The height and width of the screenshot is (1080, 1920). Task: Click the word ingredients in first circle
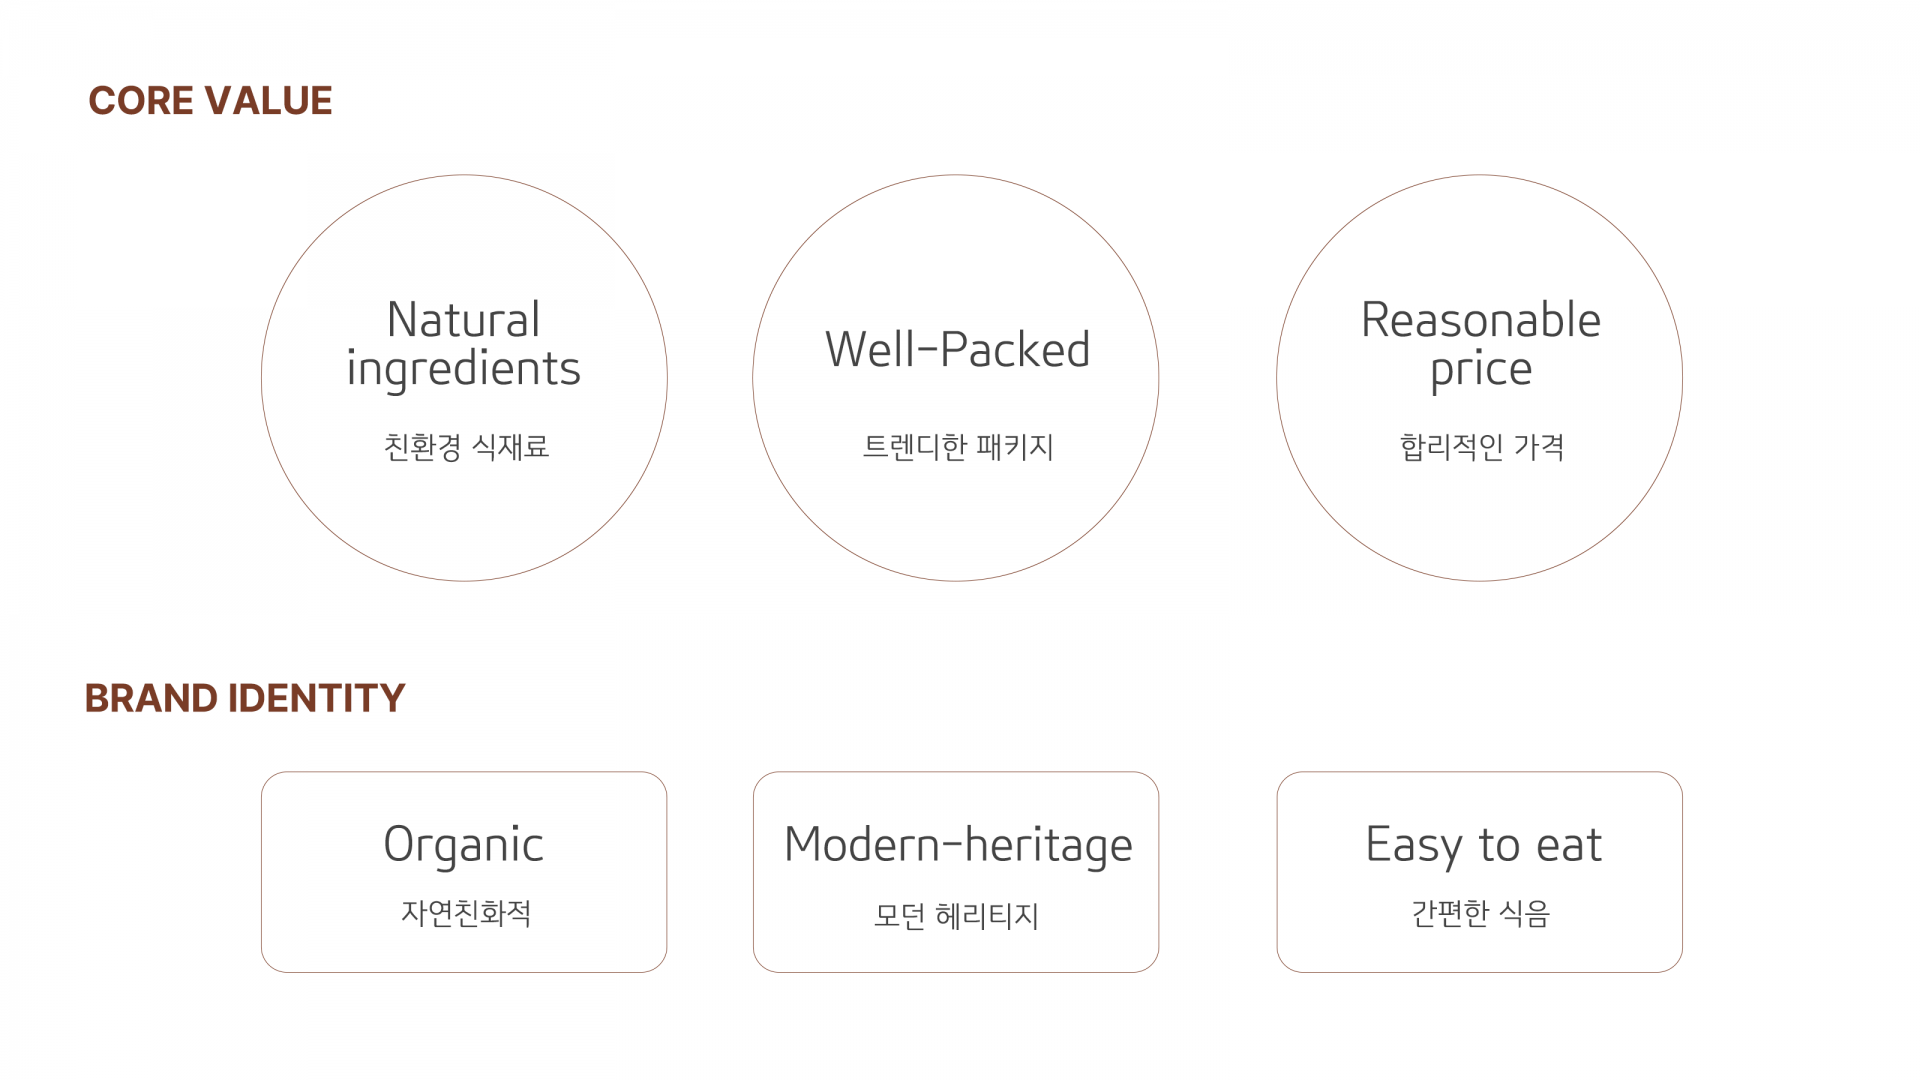pos(464,370)
